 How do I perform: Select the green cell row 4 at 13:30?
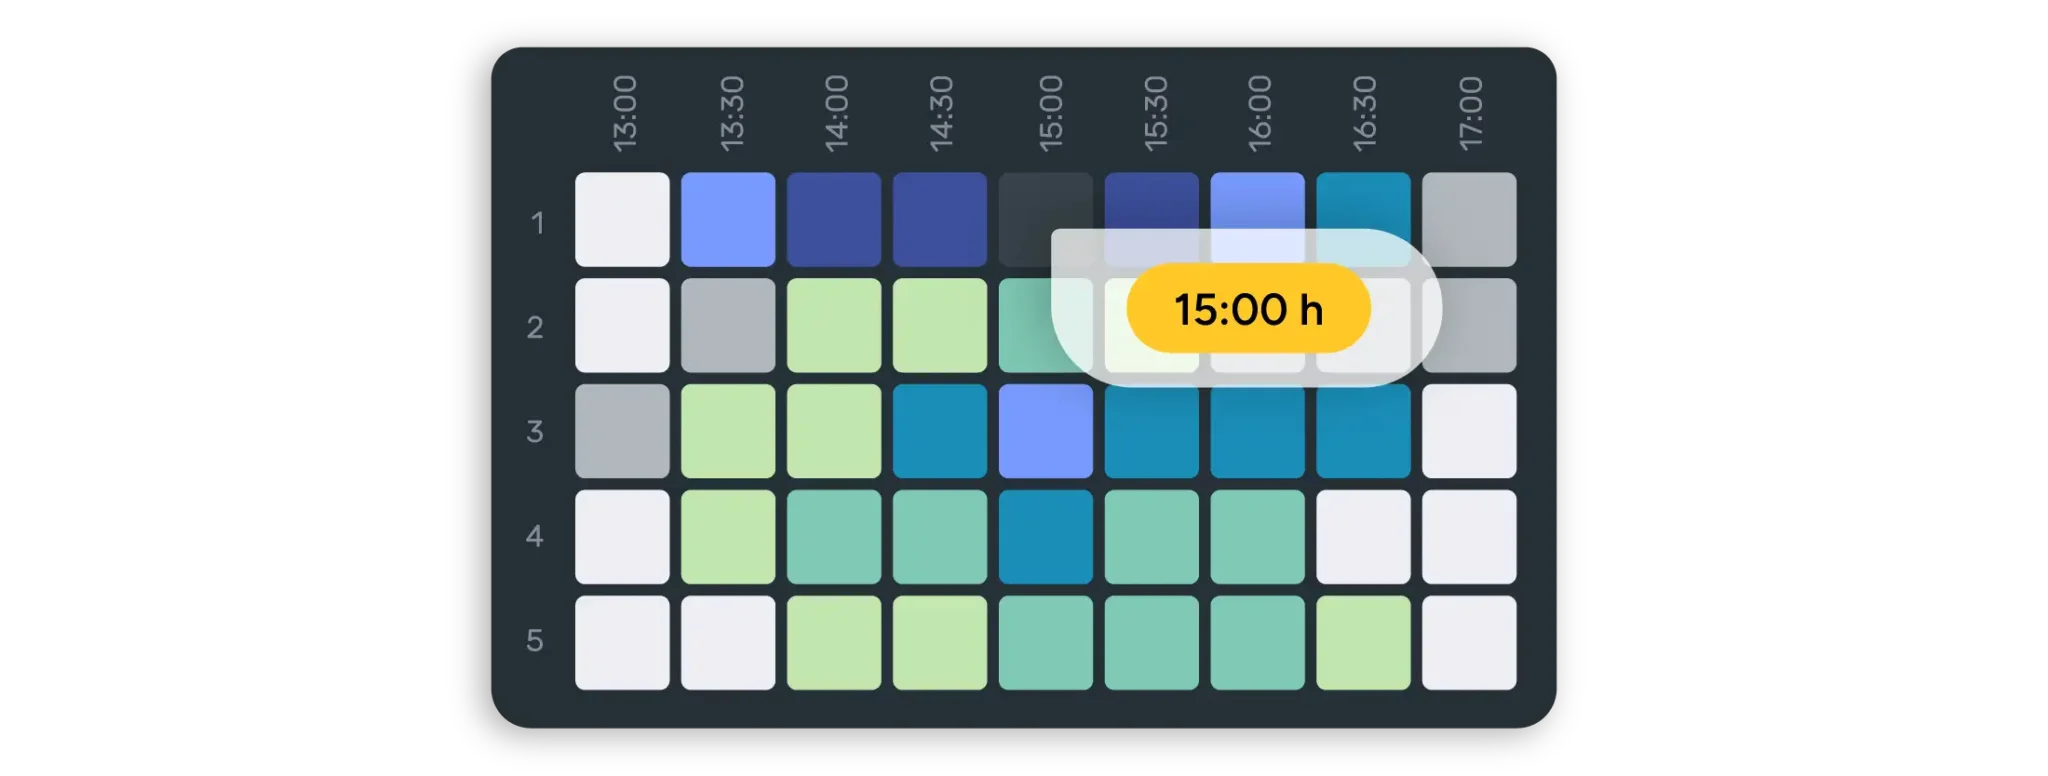728,537
